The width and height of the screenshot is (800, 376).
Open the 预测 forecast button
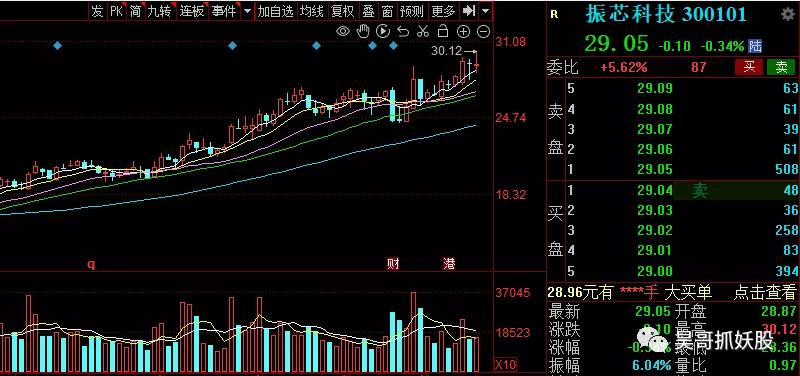tap(412, 11)
